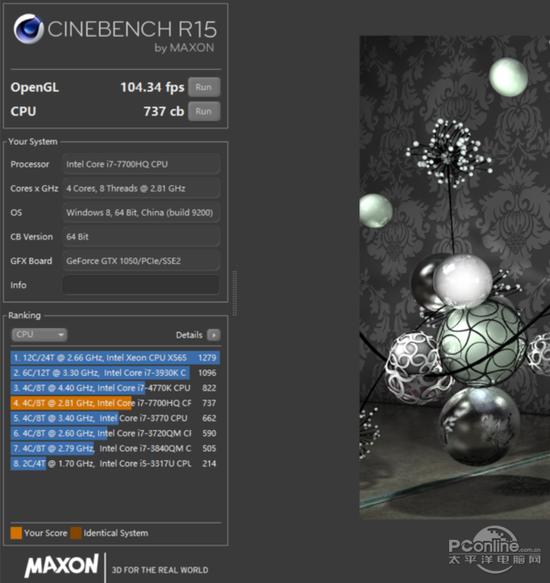Click the GFX Board field
Viewport: 550px width, 583px height.
click(141, 261)
